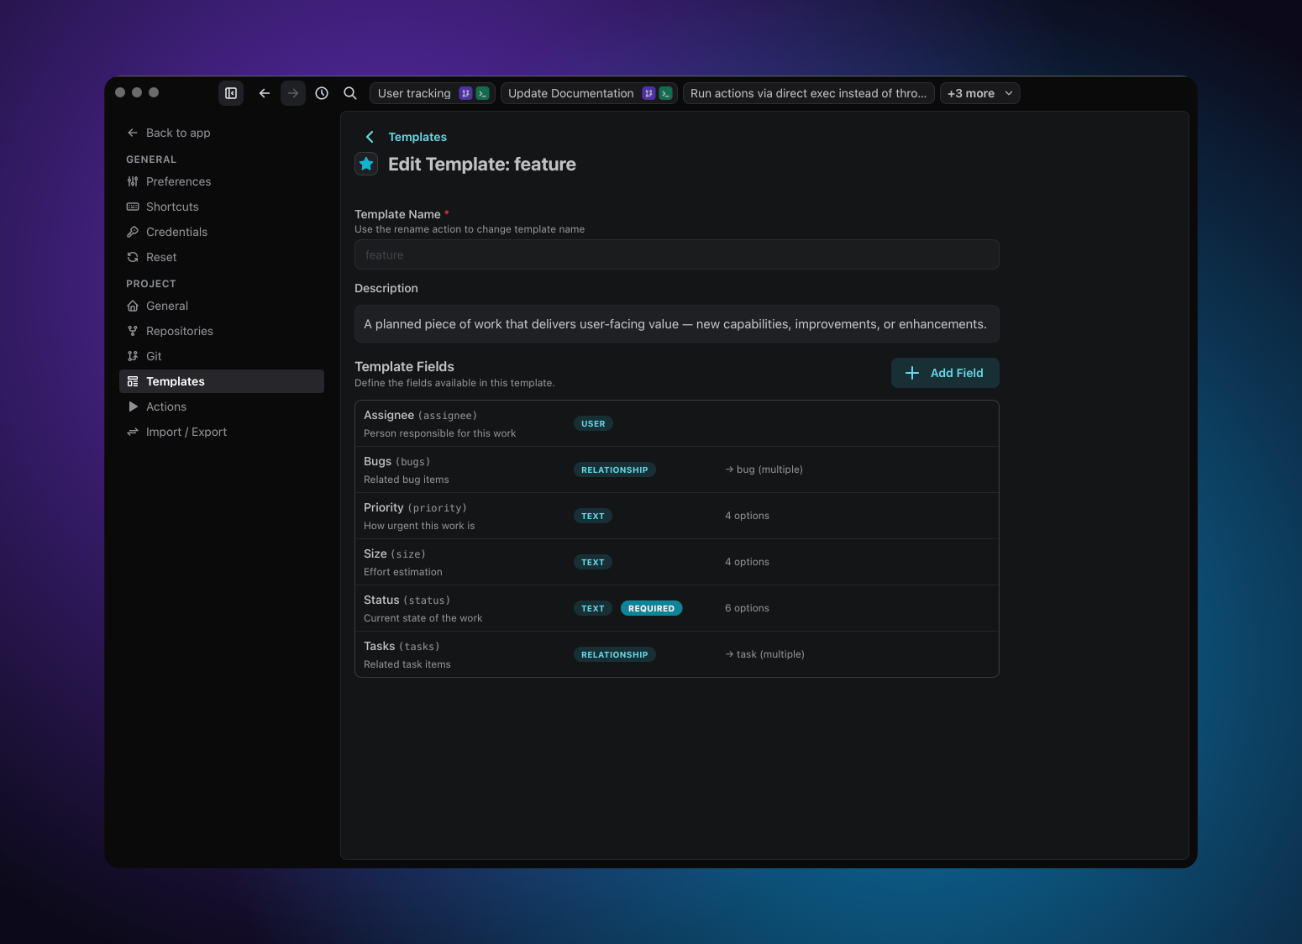Open the Run actions via direct exec tab
This screenshot has width=1302, height=944.
pyautogui.click(x=808, y=93)
